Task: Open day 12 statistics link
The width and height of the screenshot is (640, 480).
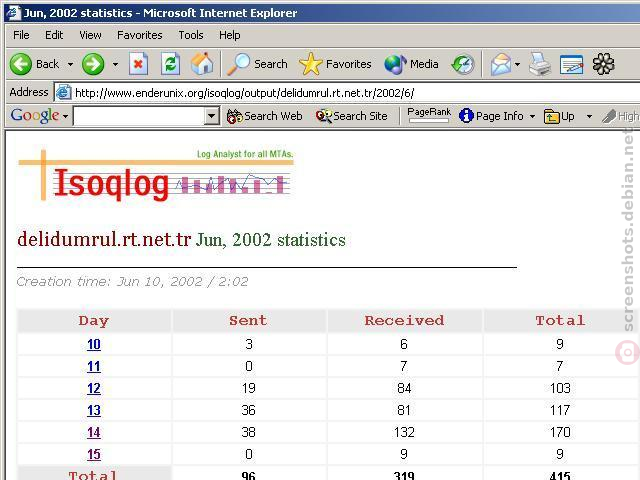Action: (x=94, y=389)
